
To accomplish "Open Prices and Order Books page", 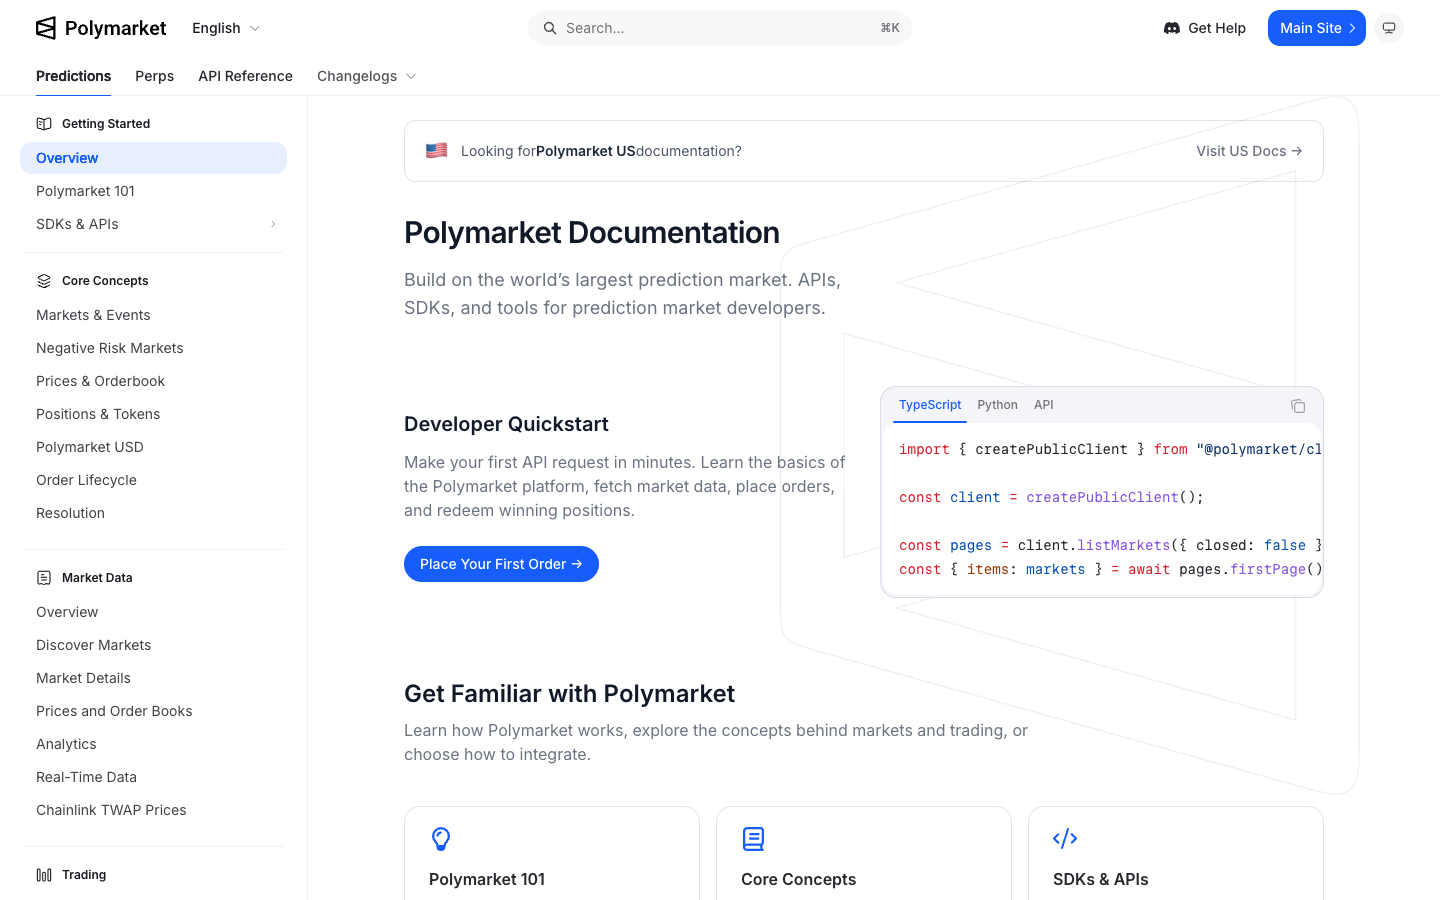I will click(x=153, y=711).
